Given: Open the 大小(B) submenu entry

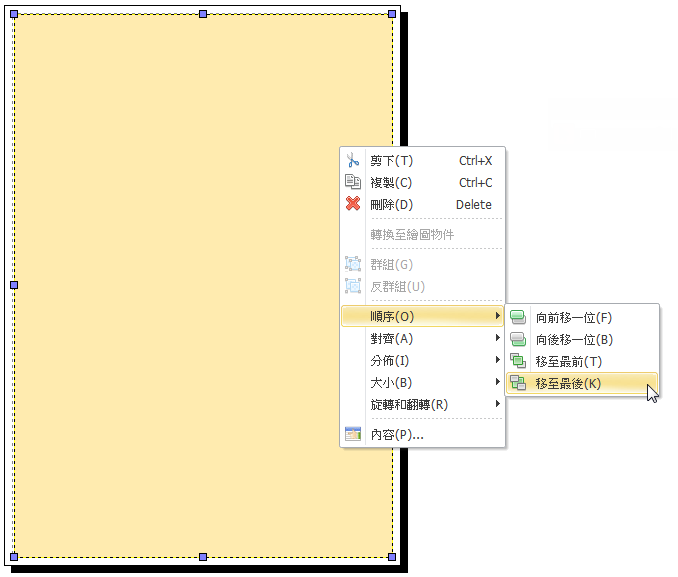Looking at the screenshot, I should coord(422,382).
